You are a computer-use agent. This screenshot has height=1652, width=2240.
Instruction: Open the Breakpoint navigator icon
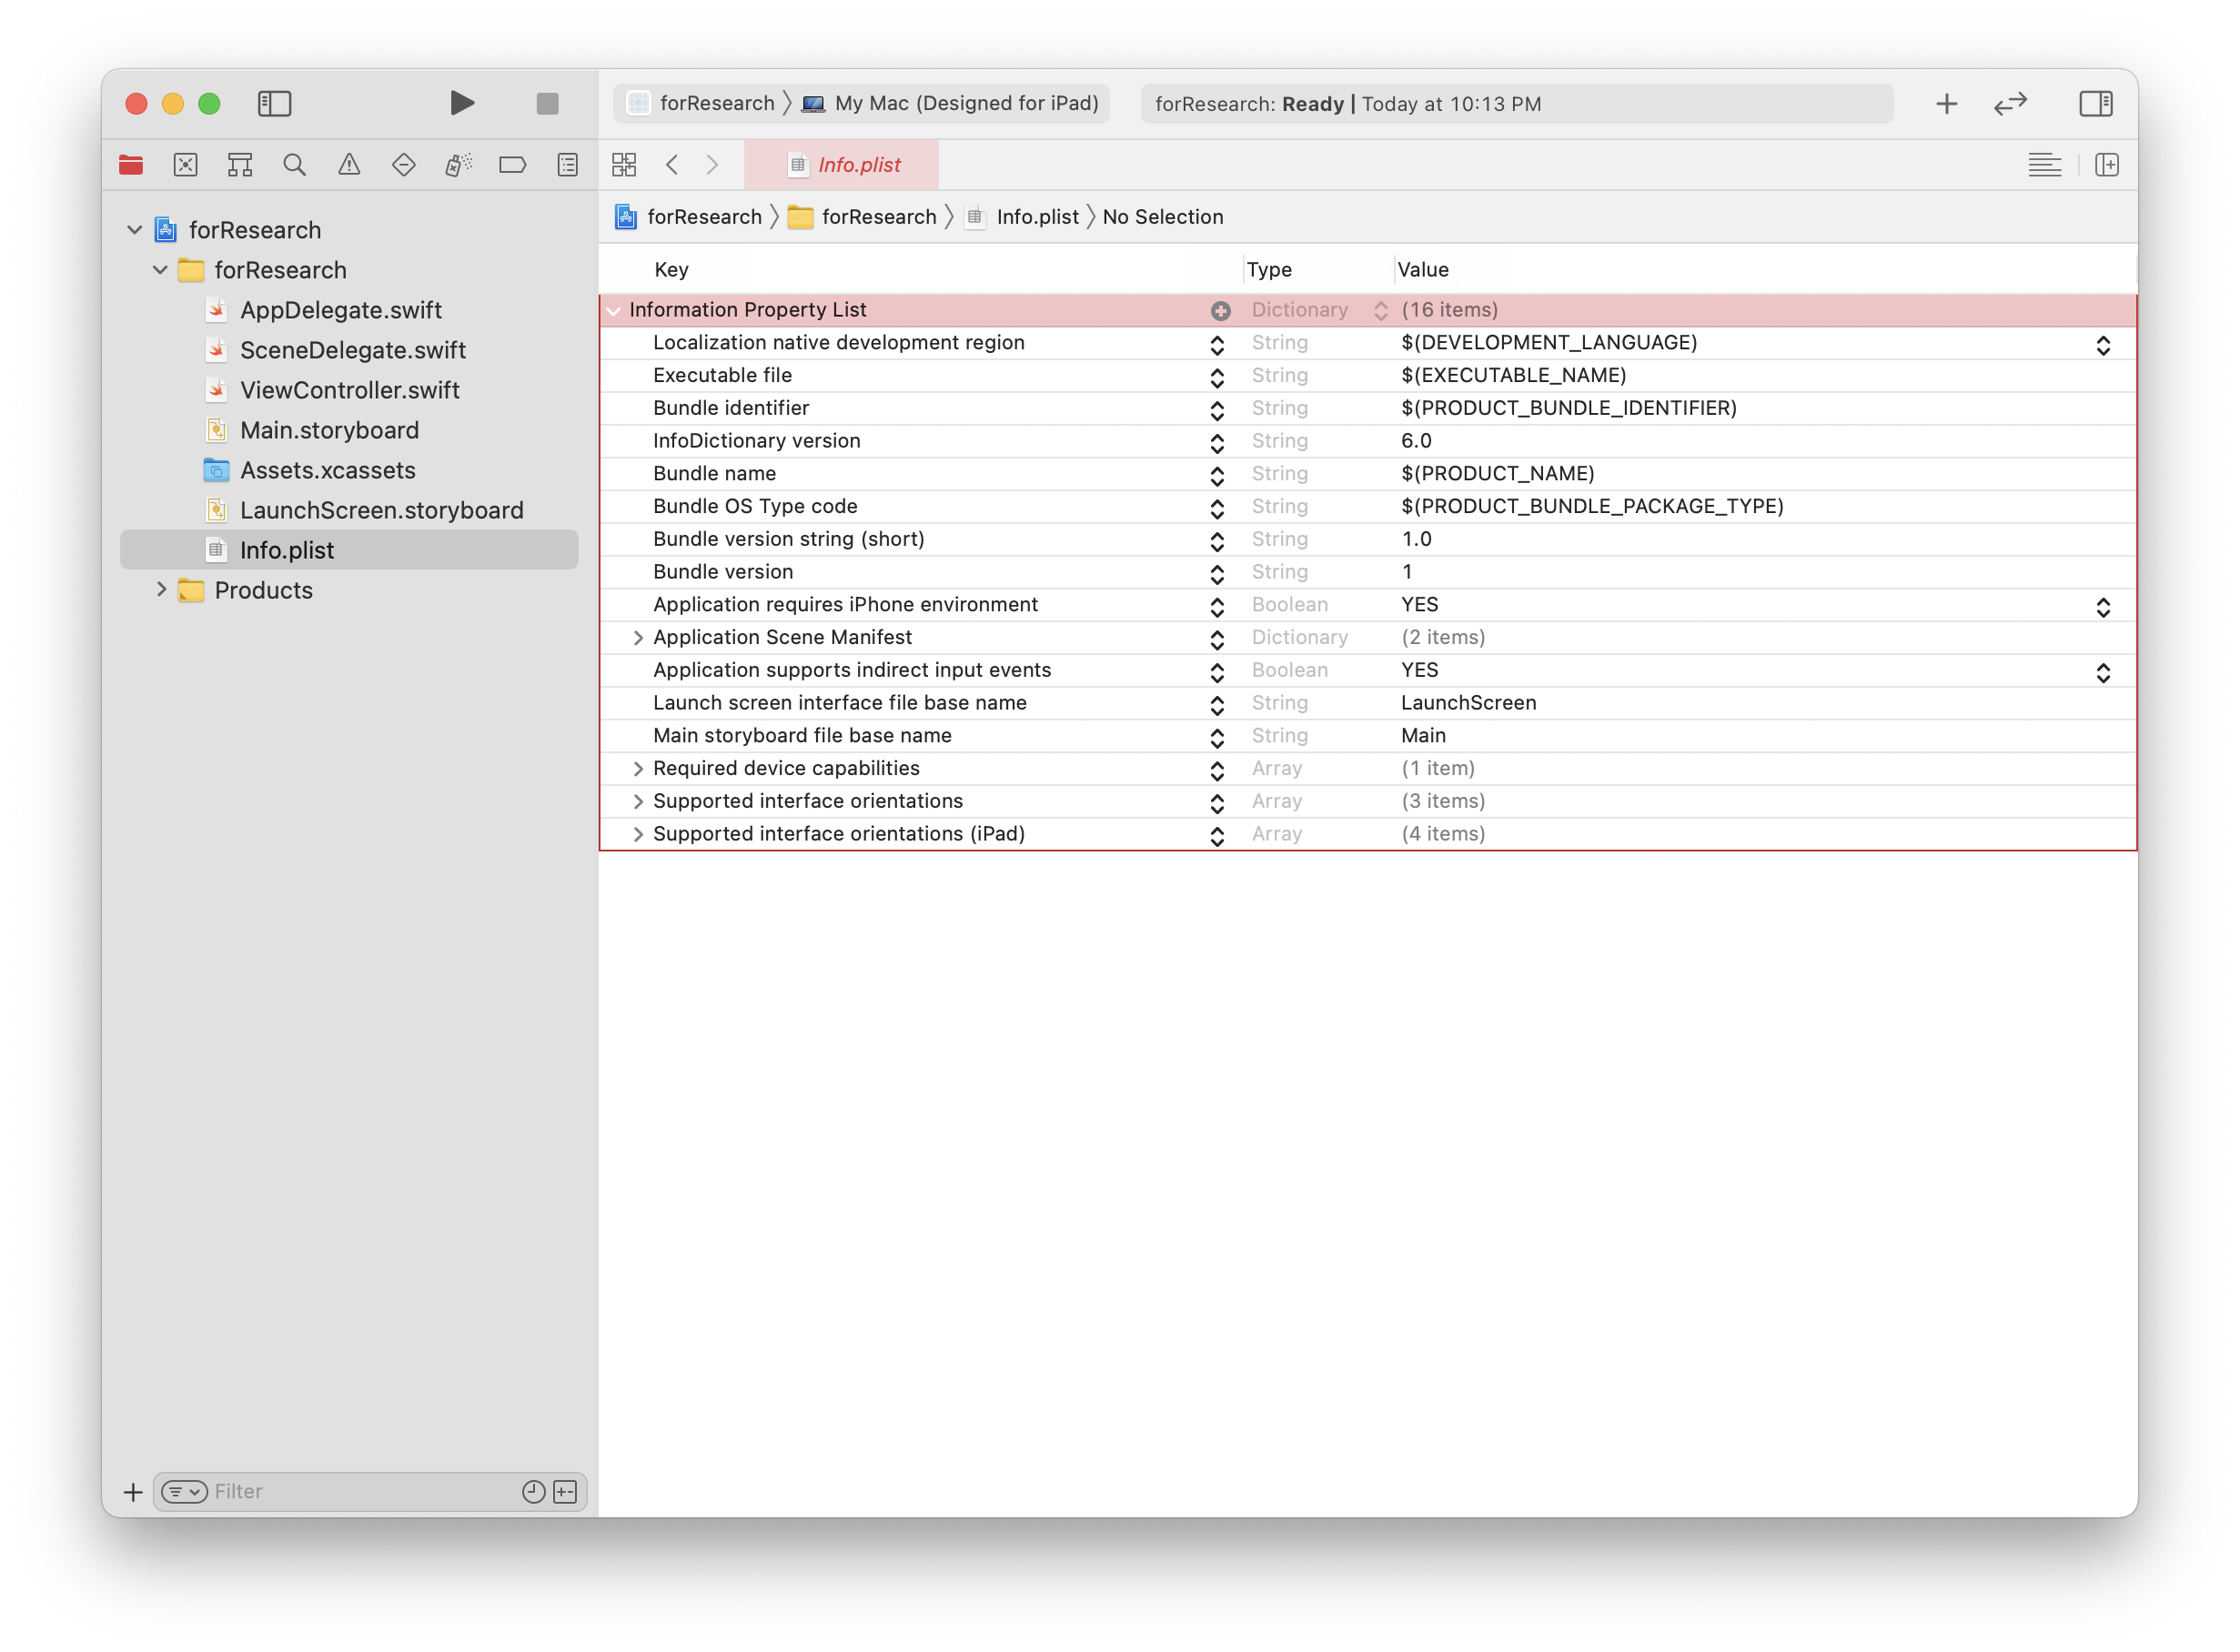[x=512, y=165]
